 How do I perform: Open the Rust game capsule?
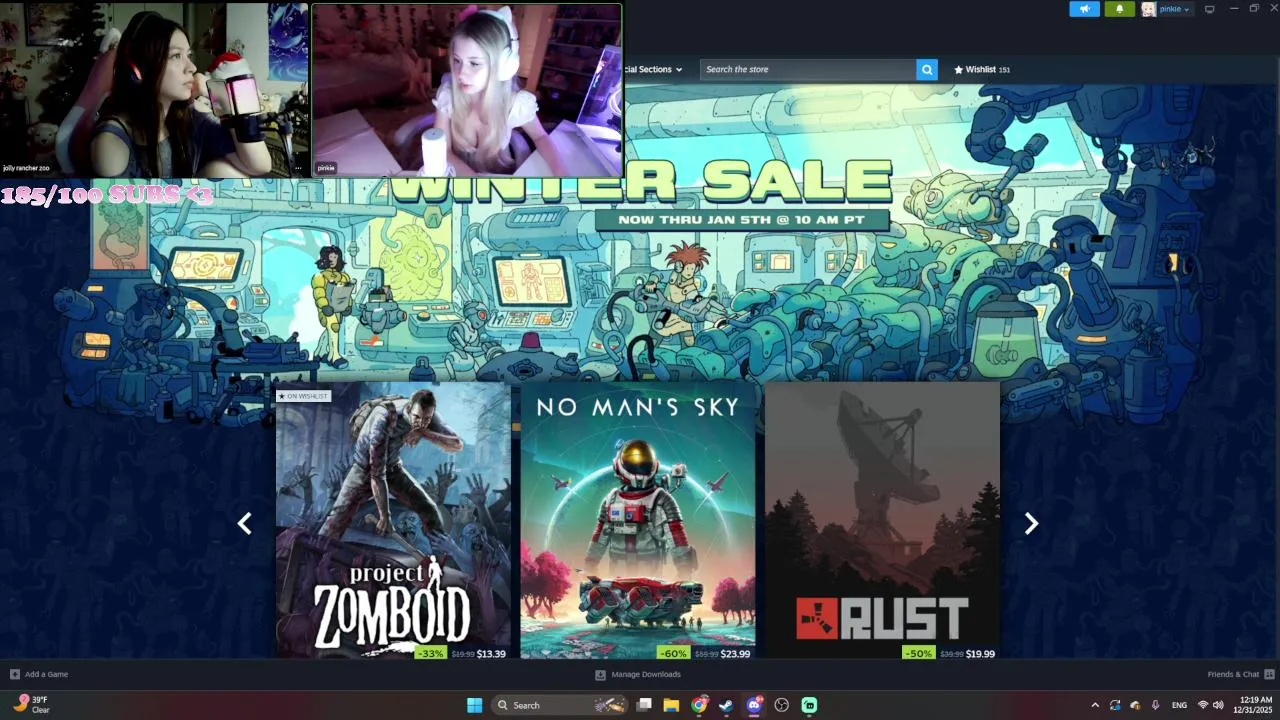click(x=882, y=521)
